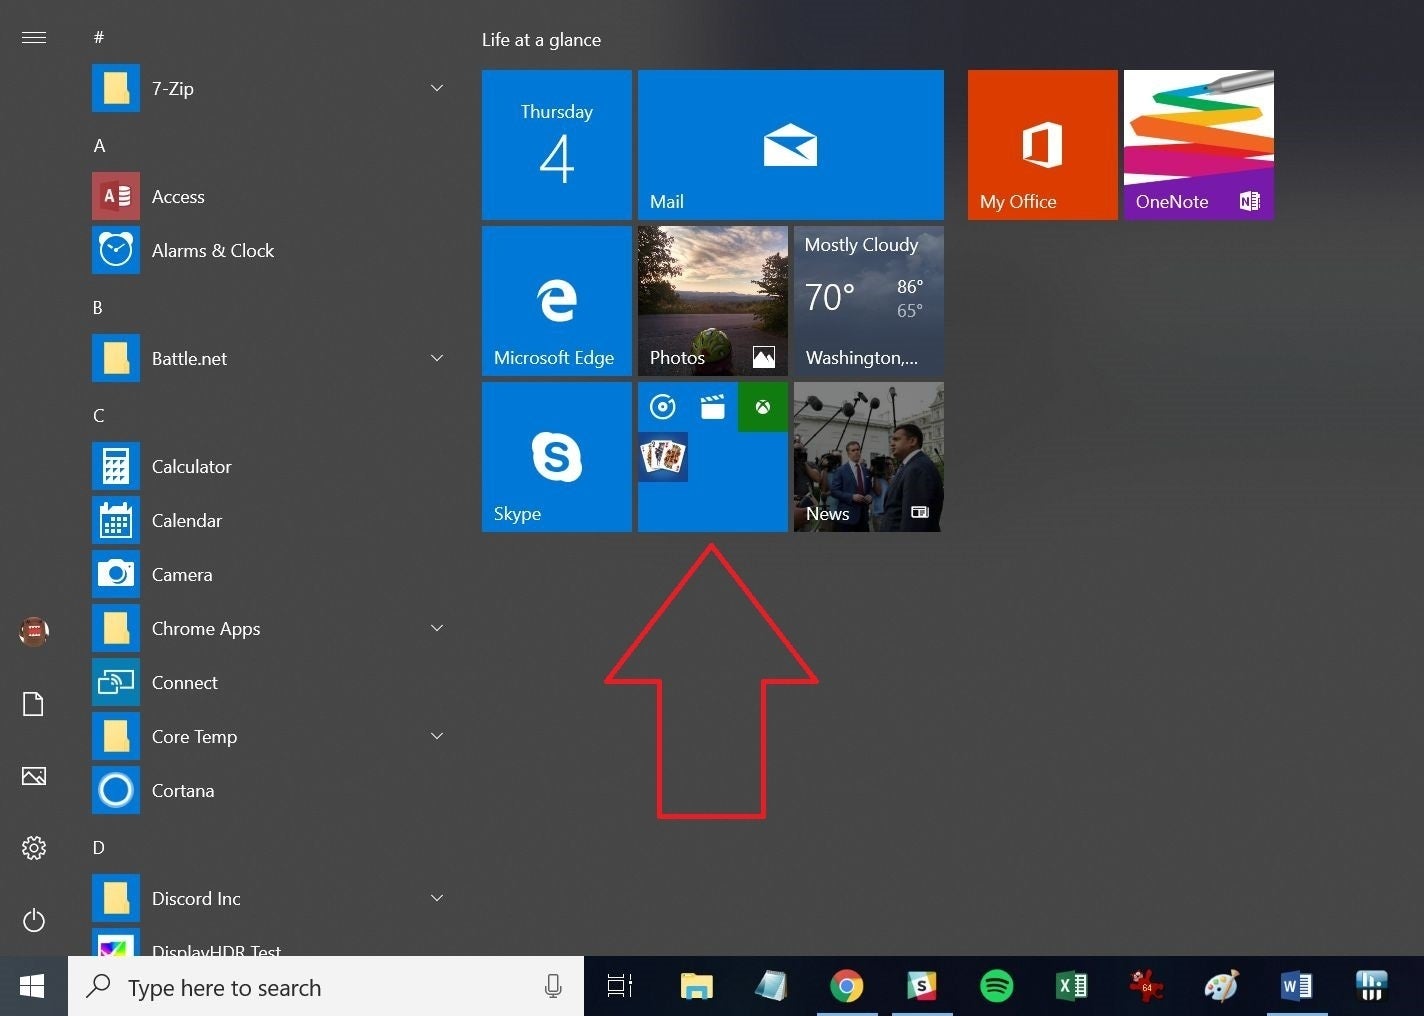Open Cortana from the app list
Viewport: 1424px width, 1016px height.
tap(270, 790)
